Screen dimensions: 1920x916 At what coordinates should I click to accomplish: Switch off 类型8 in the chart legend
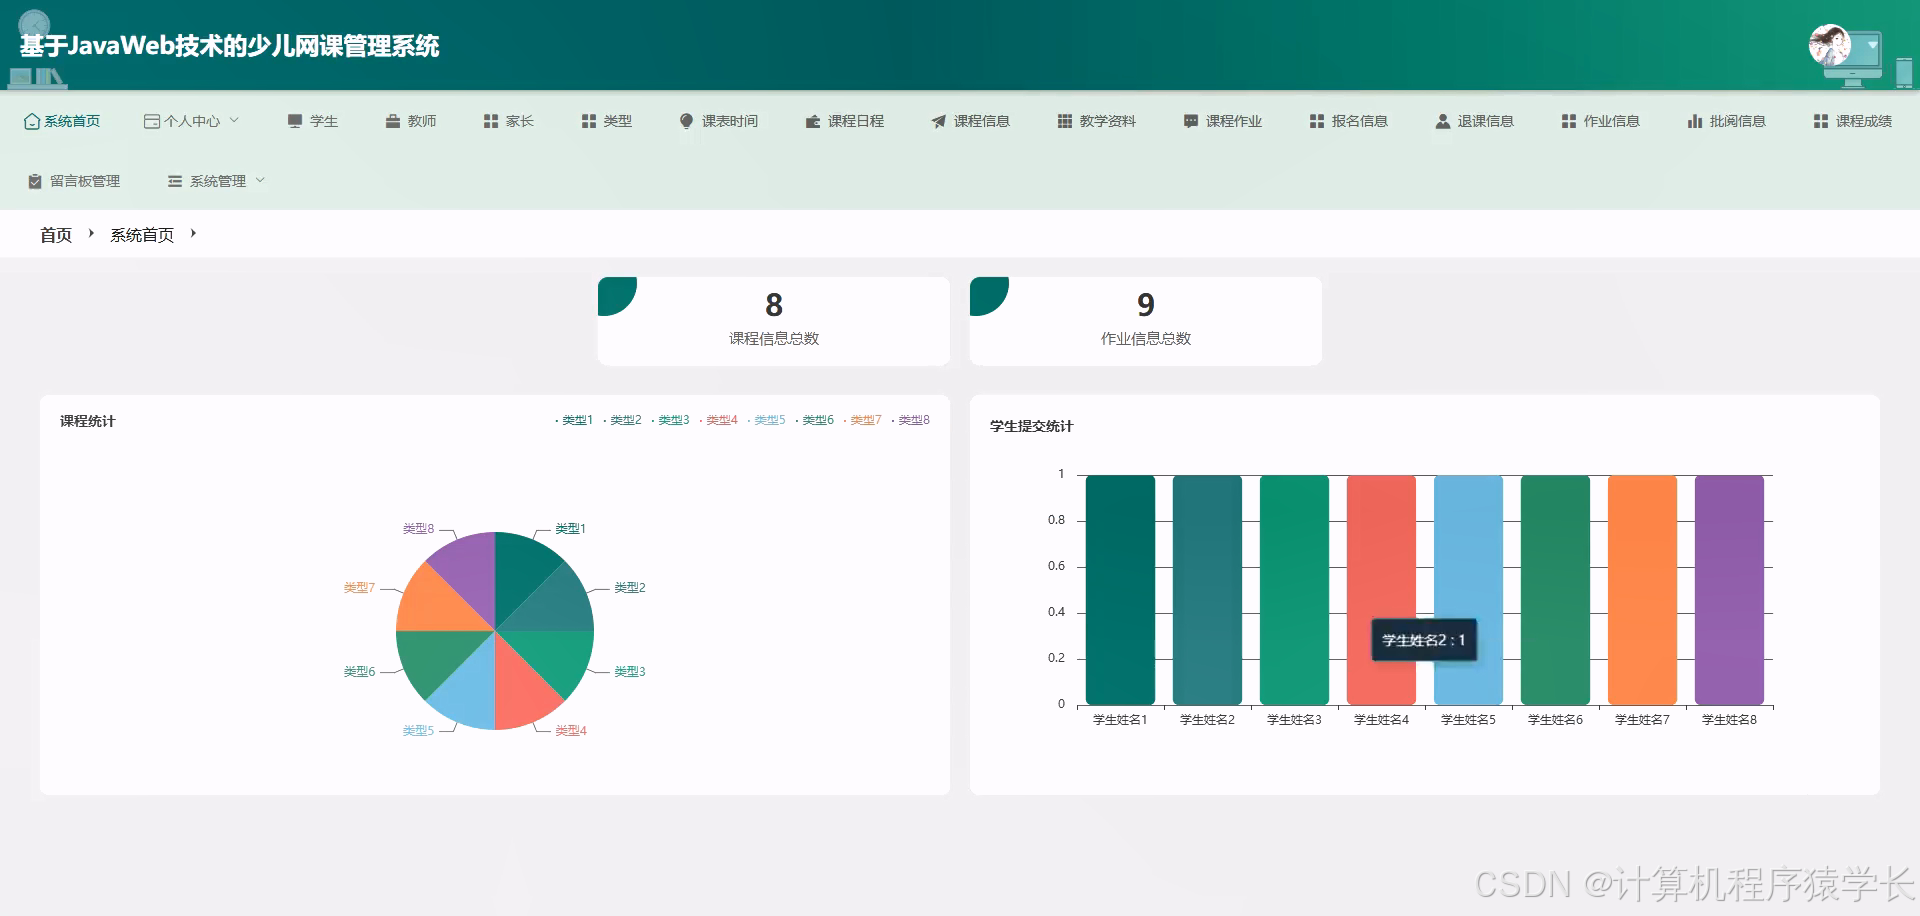click(x=910, y=420)
